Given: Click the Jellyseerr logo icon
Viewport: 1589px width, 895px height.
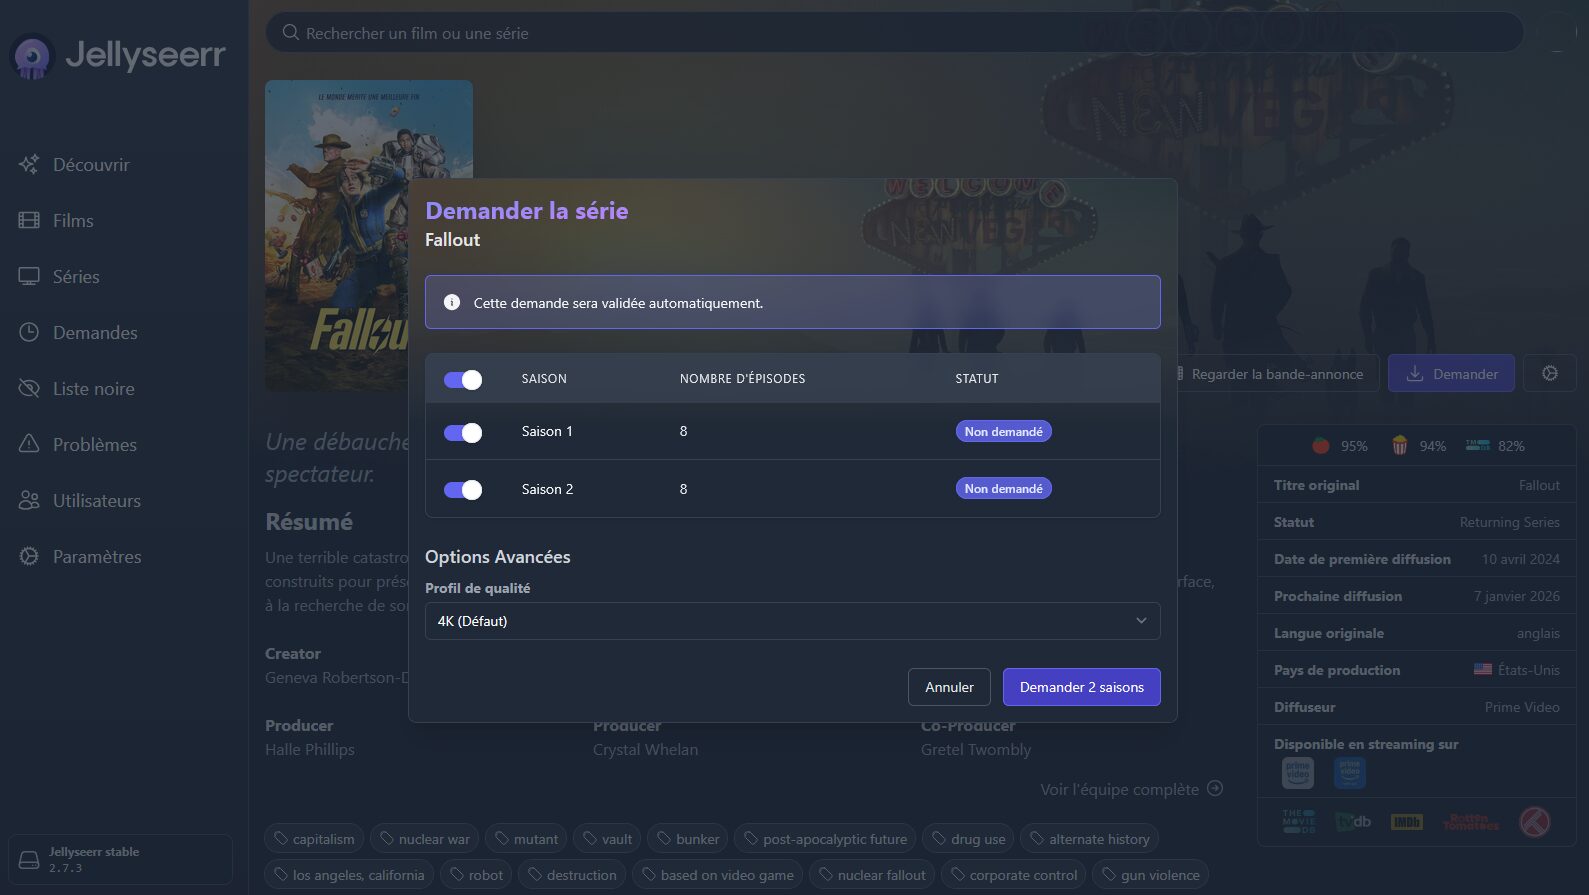Looking at the screenshot, I should click(x=32, y=56).
